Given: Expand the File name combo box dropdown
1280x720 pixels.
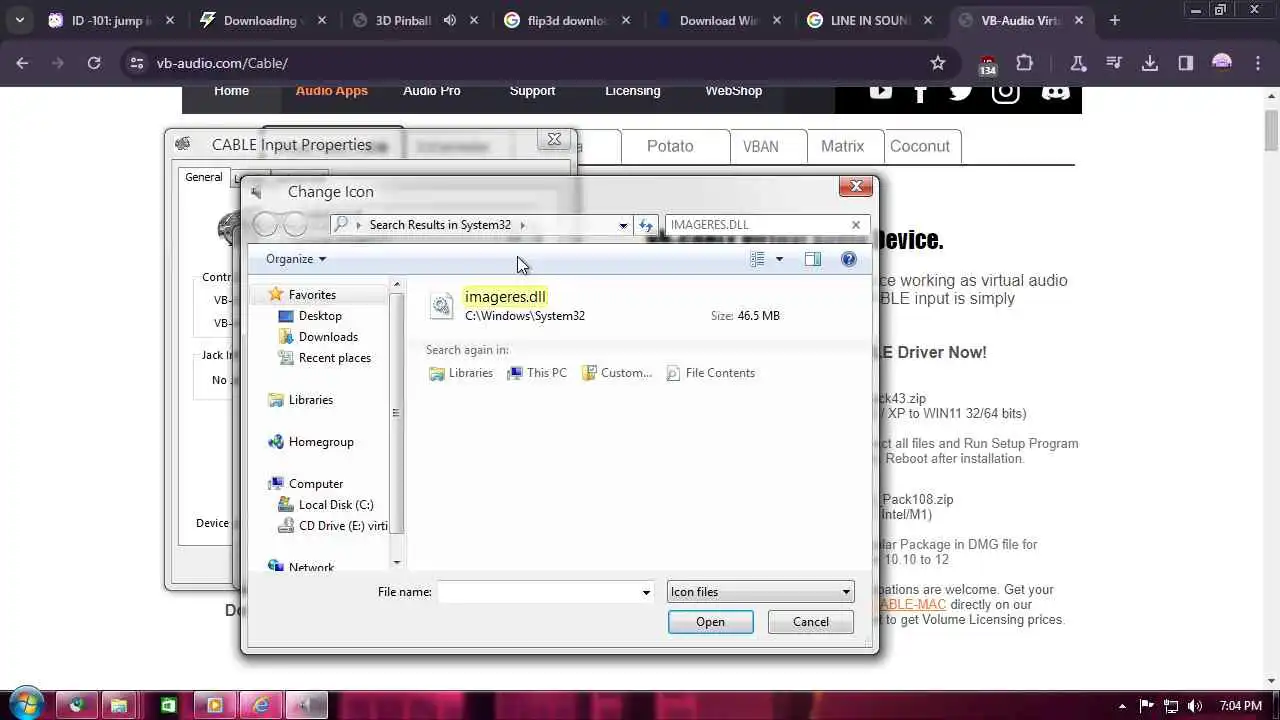Looking at the screenshot, I should click(646, 592).
